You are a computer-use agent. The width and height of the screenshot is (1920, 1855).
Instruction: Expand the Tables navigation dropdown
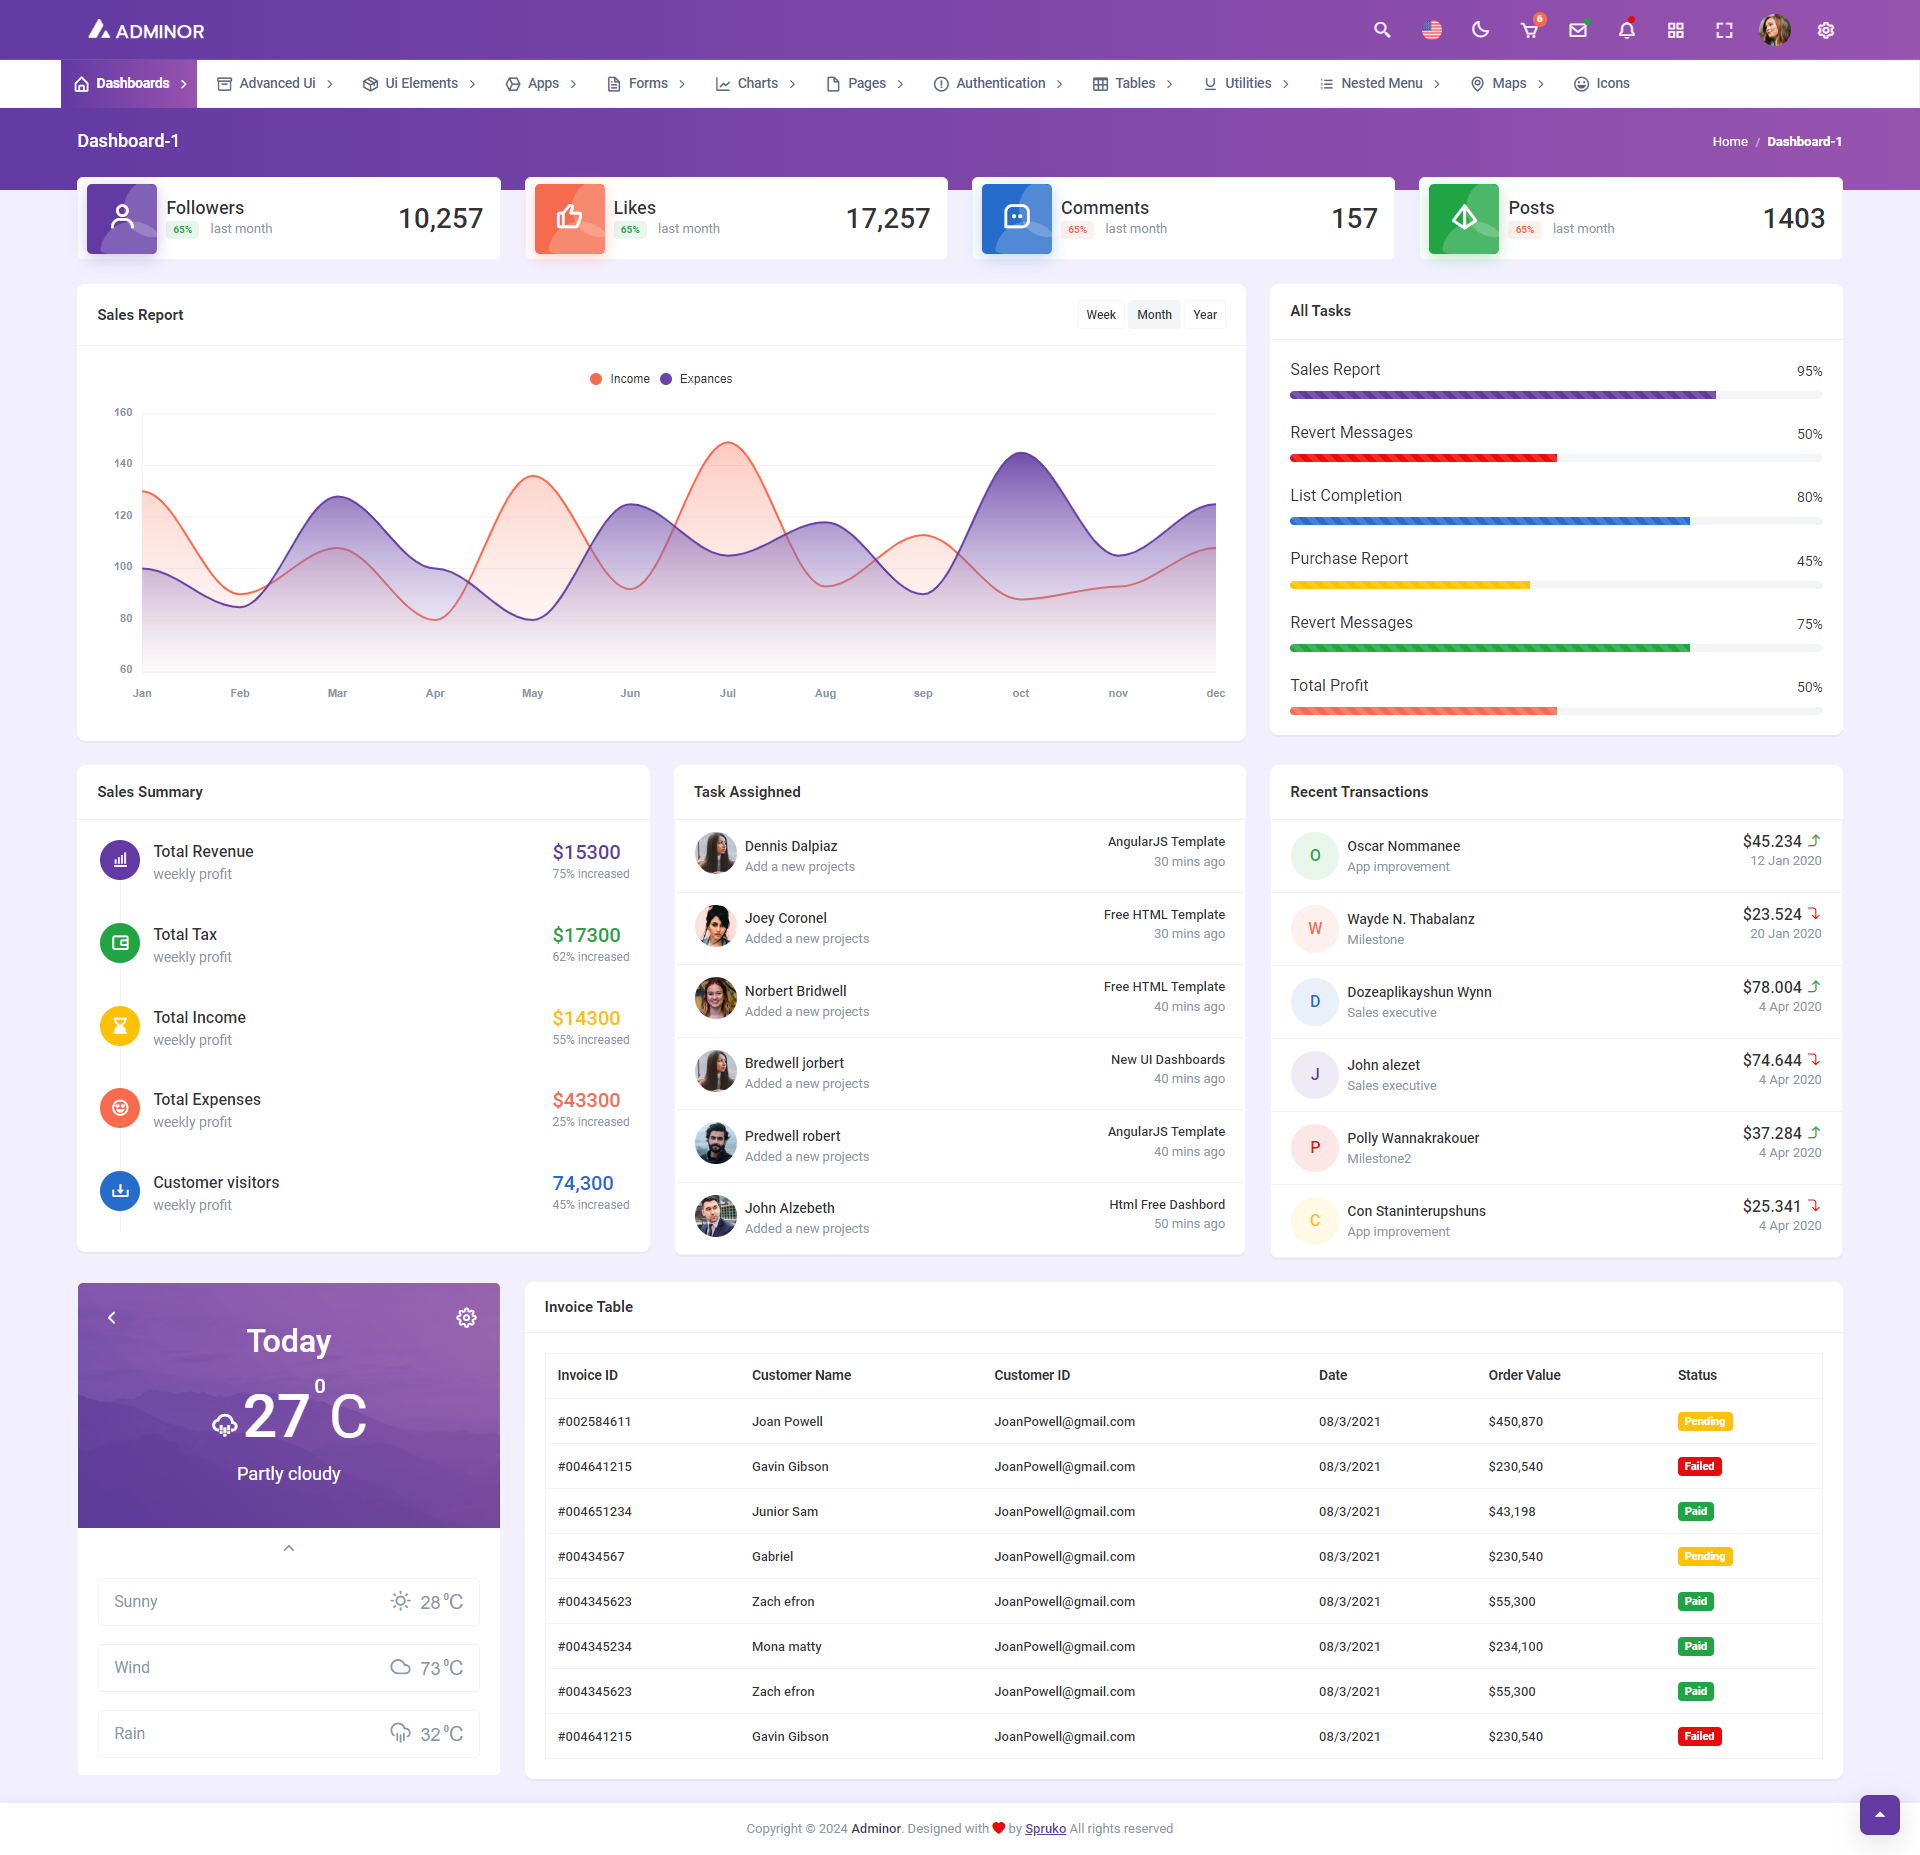pyautogui.click(x=1133, y=84)
